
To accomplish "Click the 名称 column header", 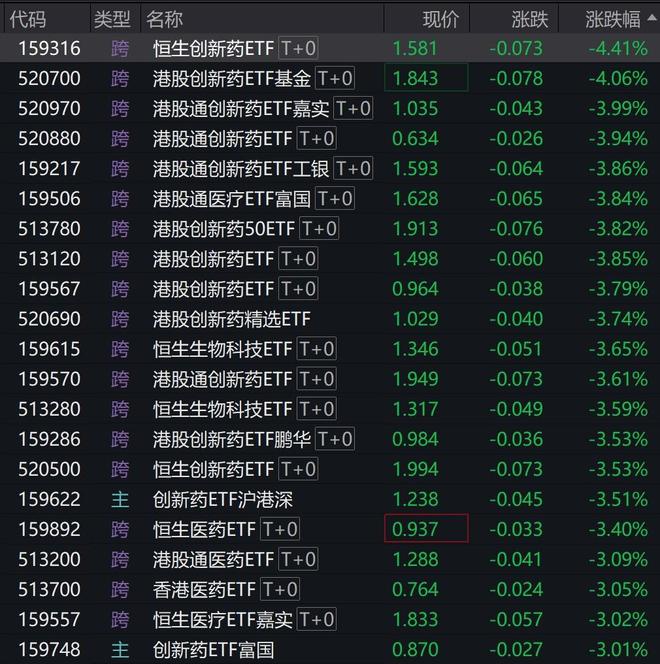I will tap(164, 19).
